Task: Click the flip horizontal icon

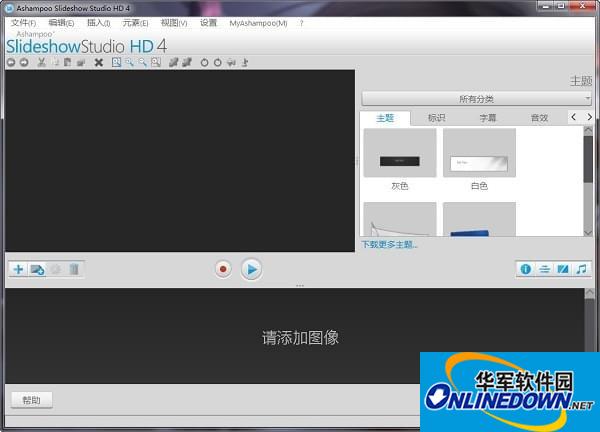Action: pyautogui.click(x=231, y=62)
